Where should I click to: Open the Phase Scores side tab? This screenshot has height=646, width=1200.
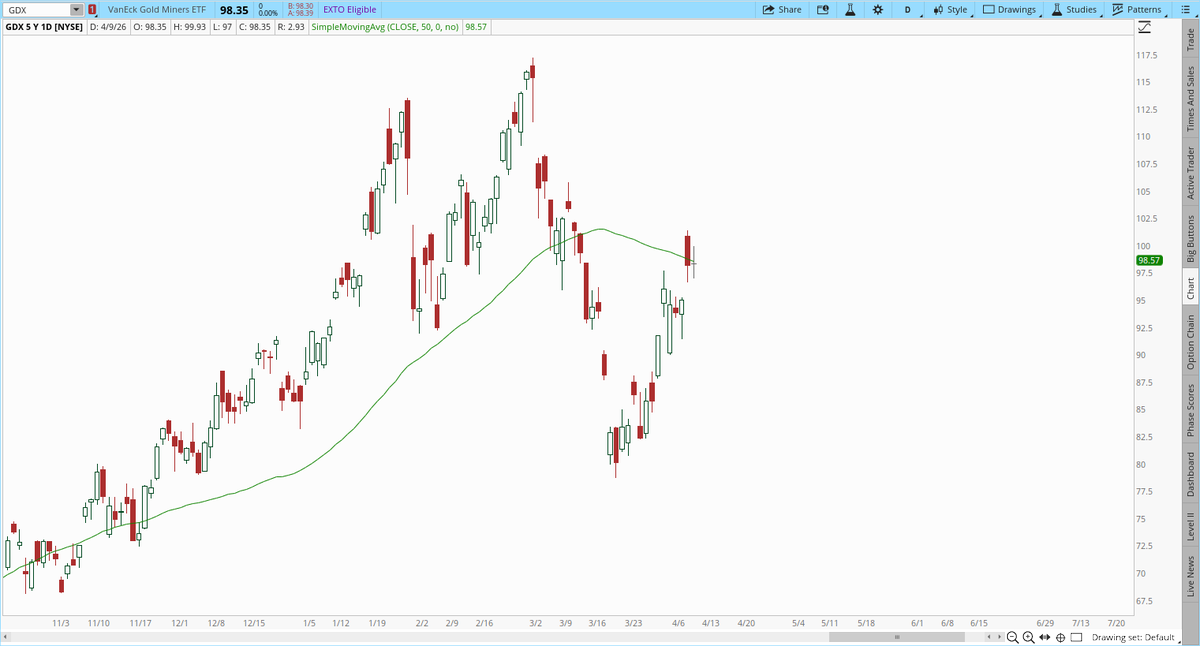(x=1190, y=411)
